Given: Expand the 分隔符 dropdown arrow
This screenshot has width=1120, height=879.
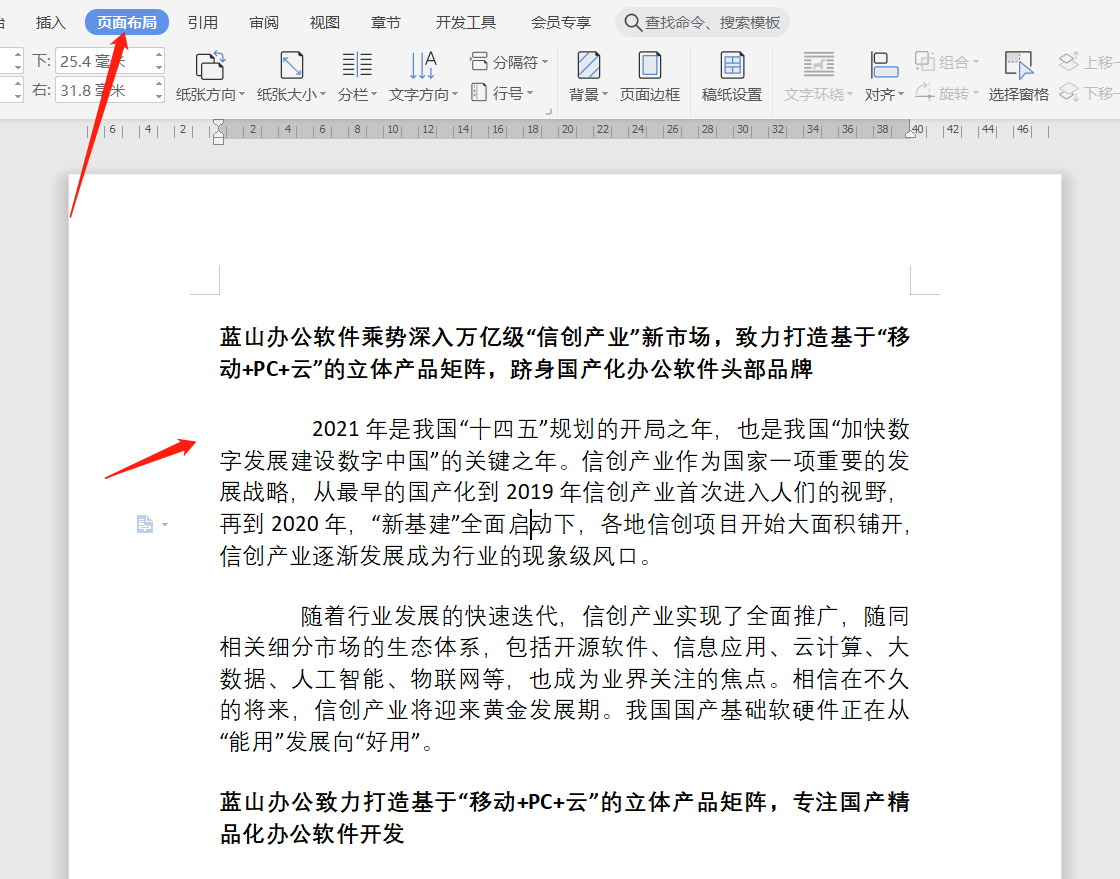Looking at the screenshot, I should coord(545,62).
